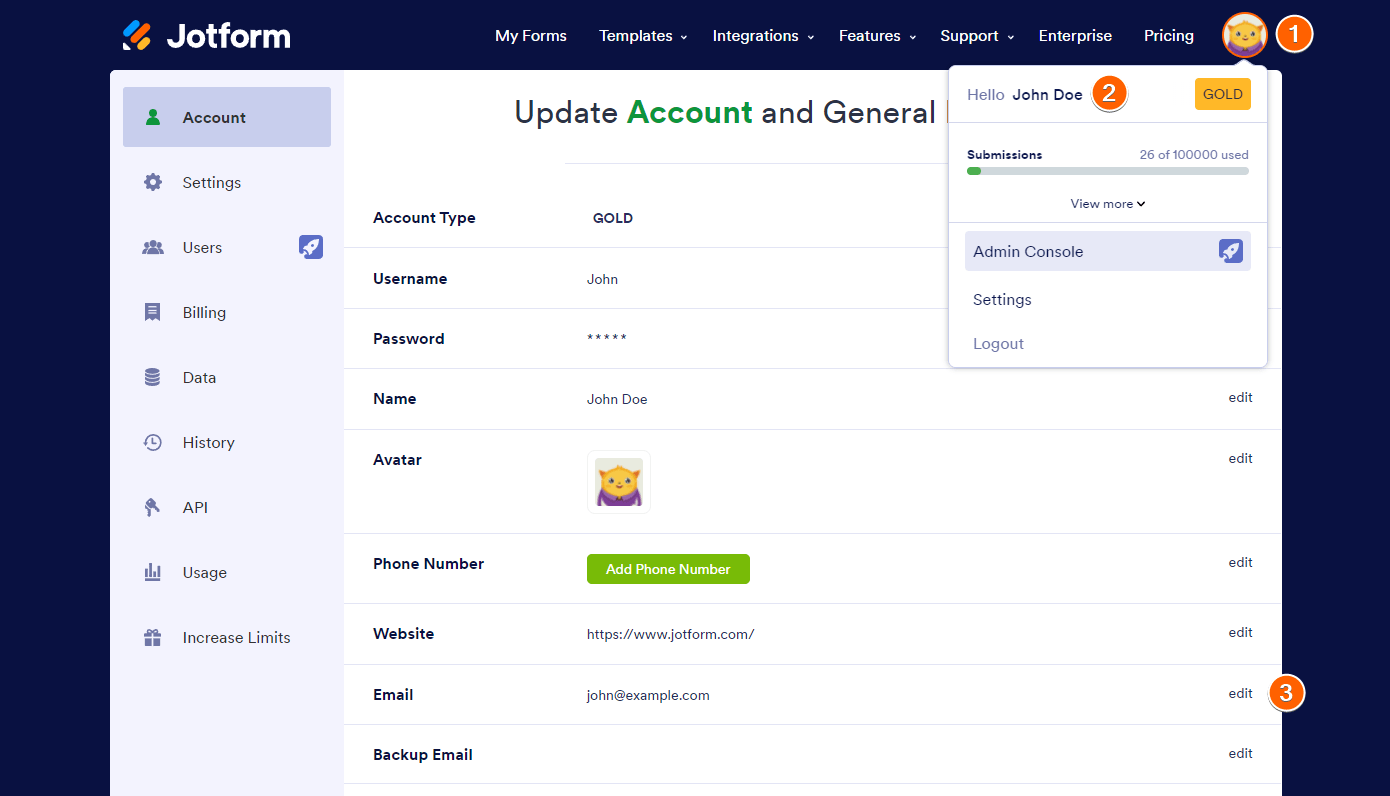Select the Users sidebar icon
This screenshot has height=796, width=1390.
click(x=152, y=247)
